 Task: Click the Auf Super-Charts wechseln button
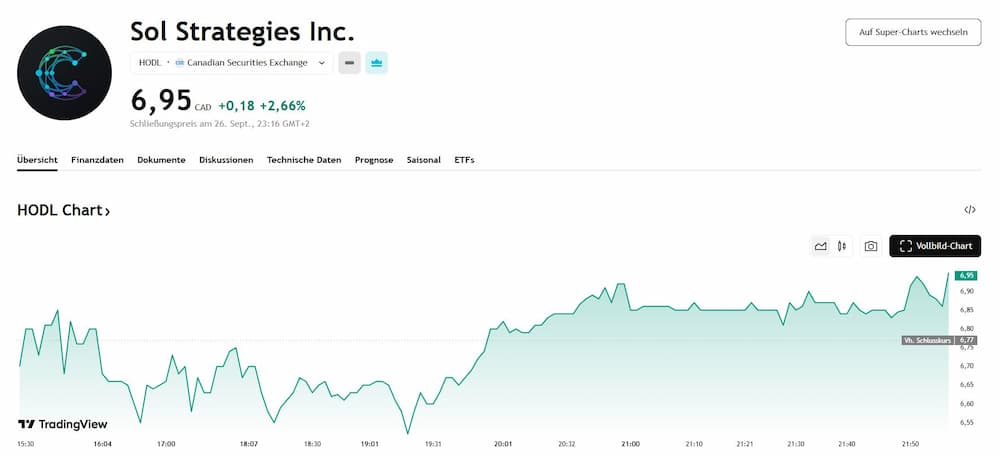913,32
